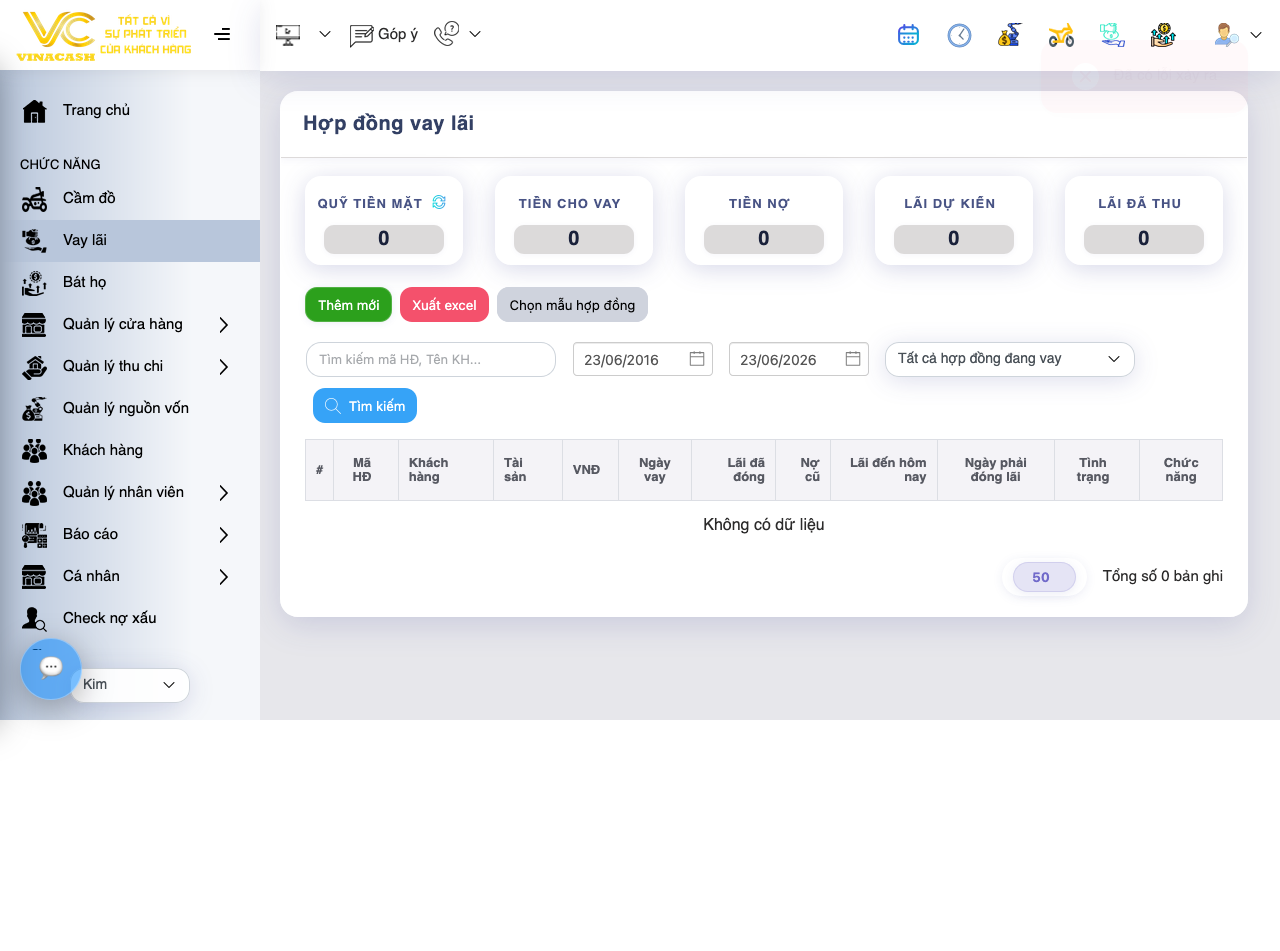Open the contract status filter dropdown
The image size is (1280, 951).
pyautogui.click(x=1010, y=359)
